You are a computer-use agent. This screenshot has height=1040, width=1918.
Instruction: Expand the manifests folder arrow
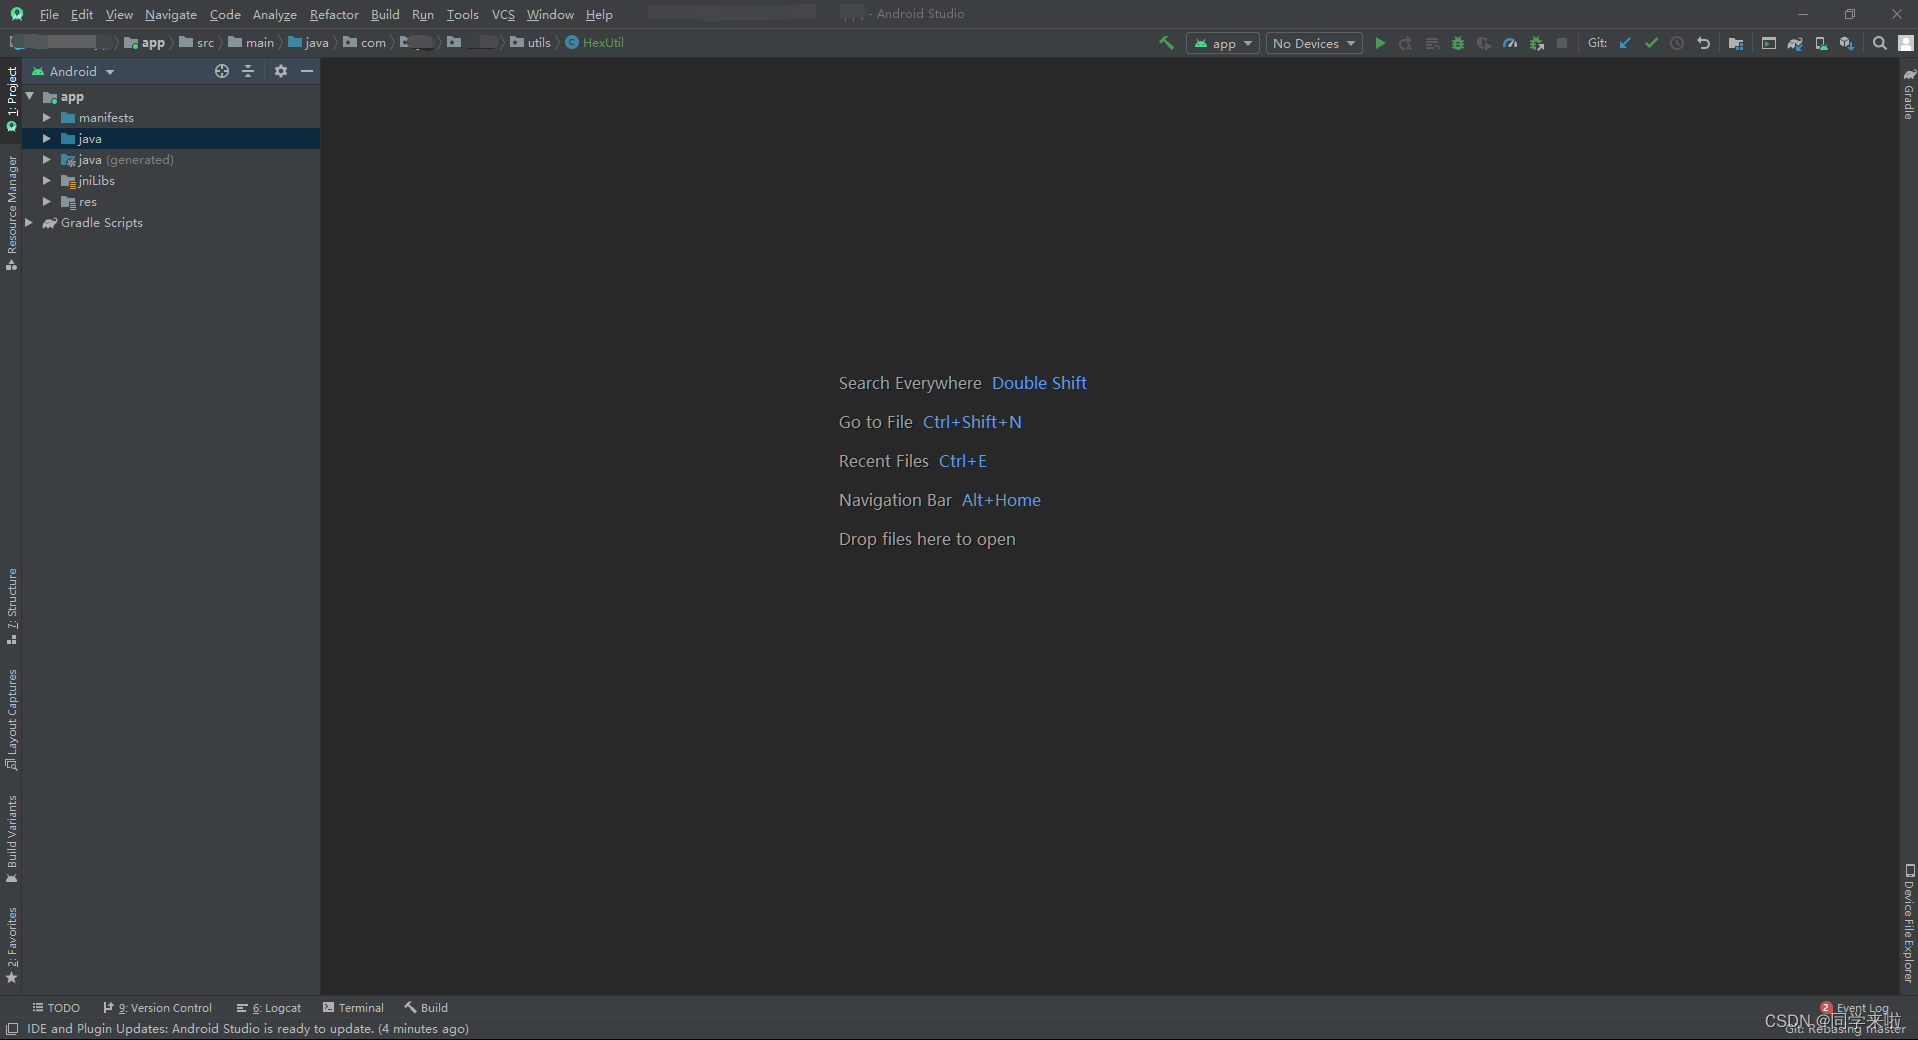[46, 118]
